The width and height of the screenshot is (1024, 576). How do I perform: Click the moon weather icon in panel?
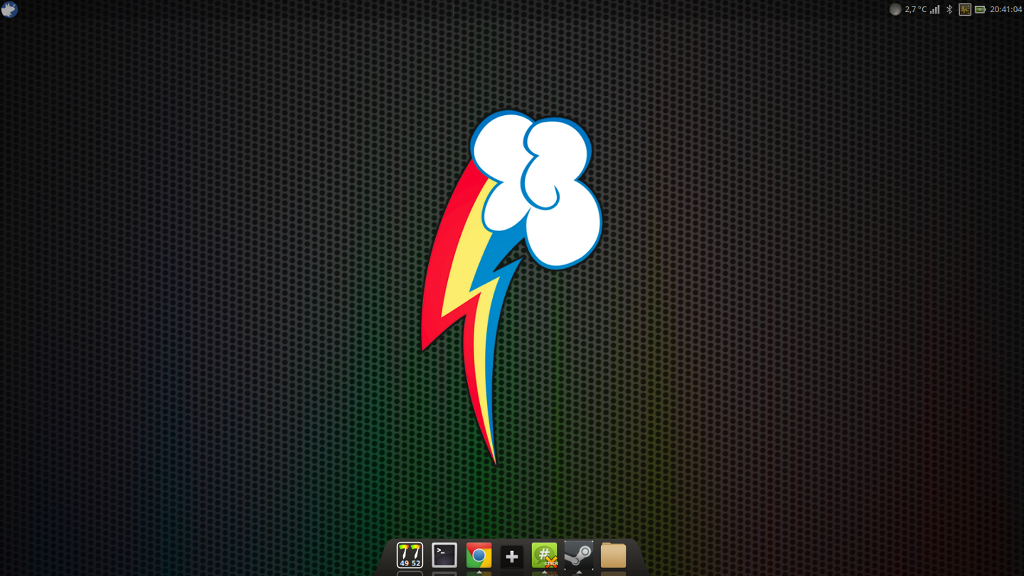[x=895, y=9]
